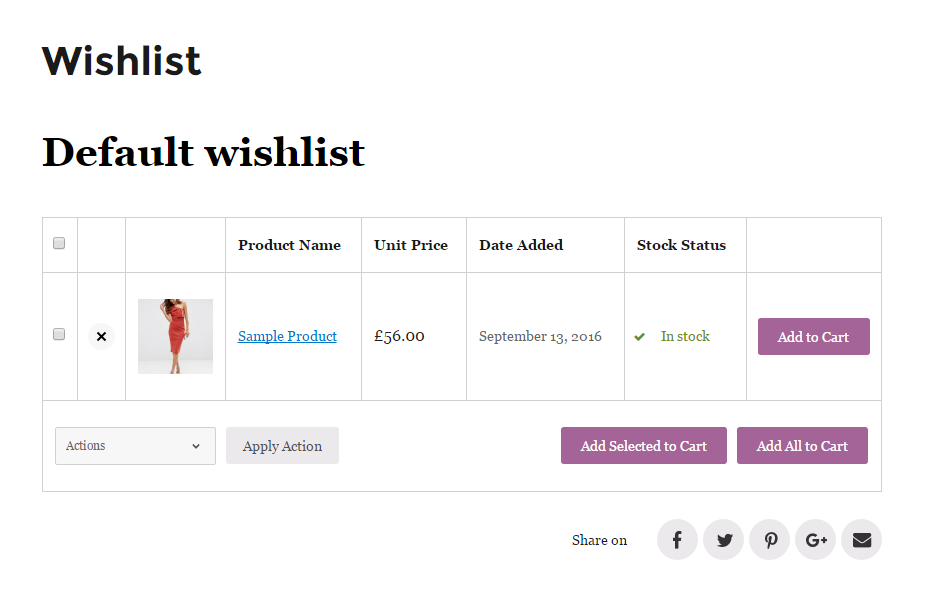Share wishlist on Facebook

click(x=677, y=540)
